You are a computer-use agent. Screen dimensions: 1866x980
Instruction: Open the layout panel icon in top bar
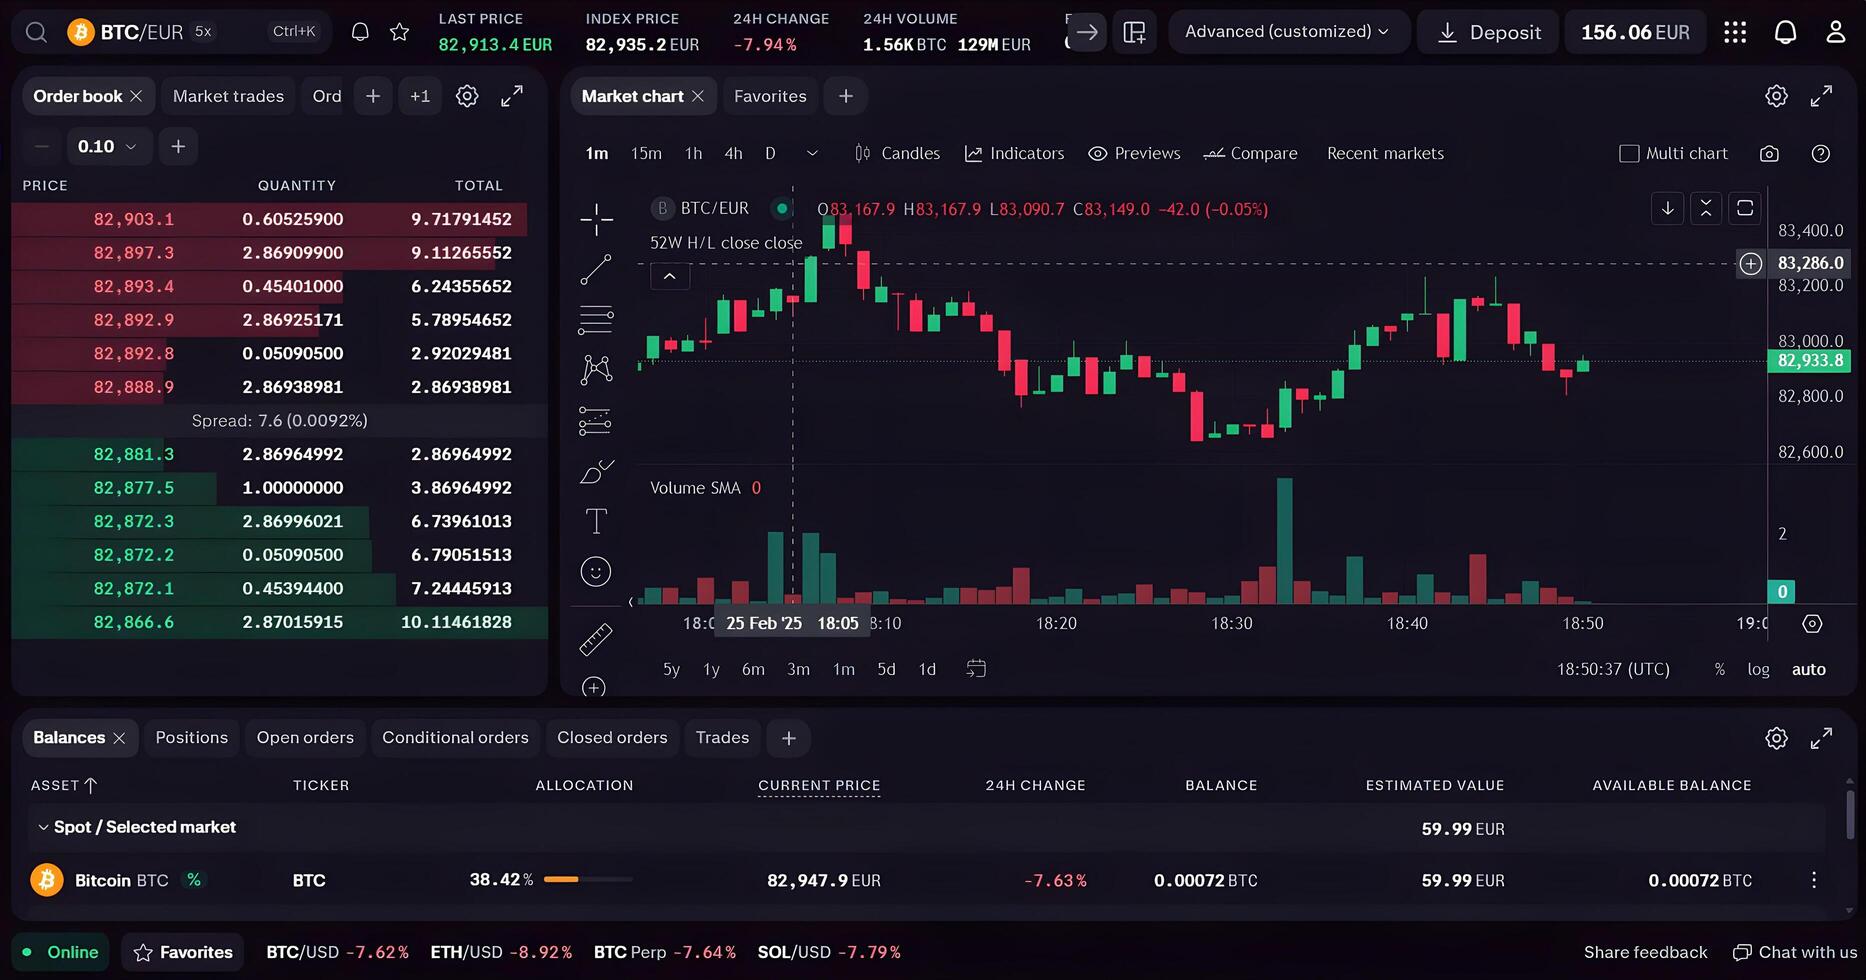pyautogui.click(x=1135, y=32)
